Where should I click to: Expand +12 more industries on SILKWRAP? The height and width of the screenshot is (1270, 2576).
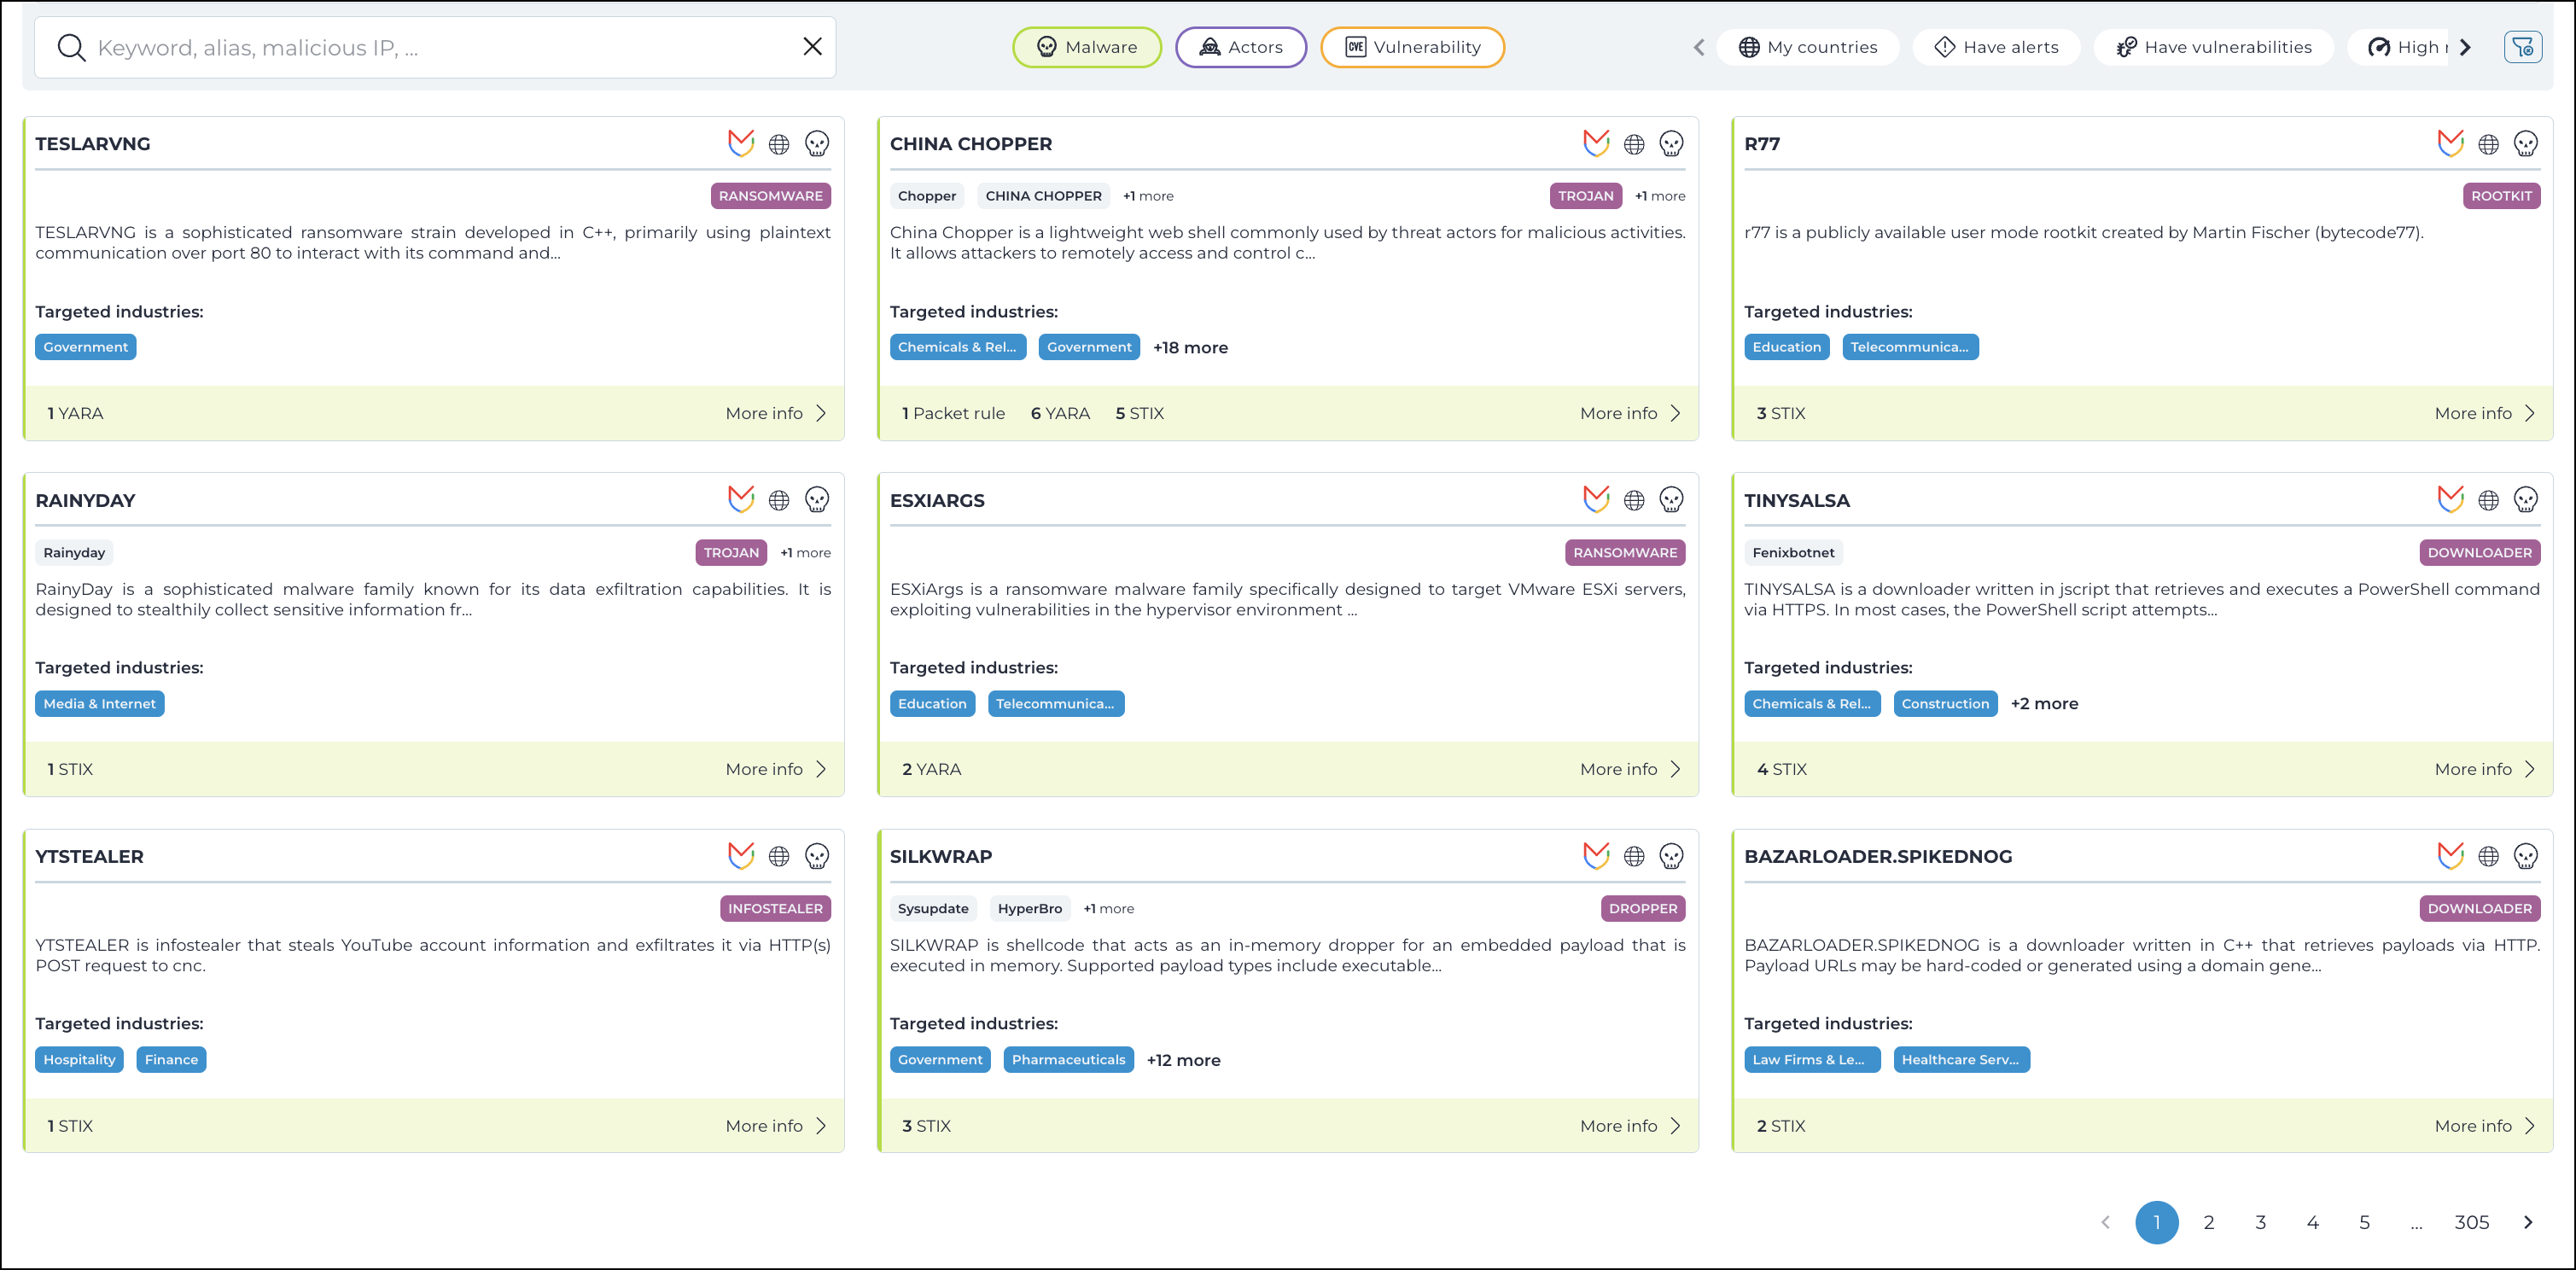point(1183,1060)
